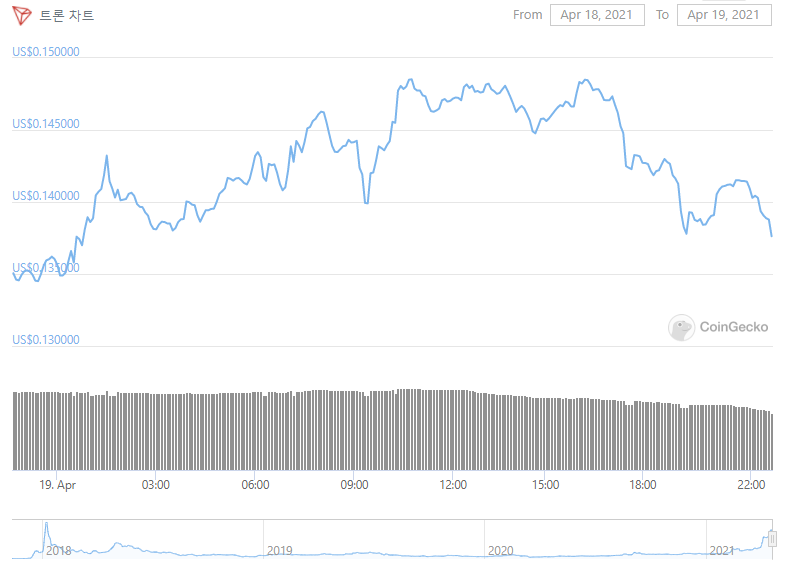The height and width of the screenshot is (574, 807).
Task: Click the 09:00 time axis label
Action: tap(355, 485)
